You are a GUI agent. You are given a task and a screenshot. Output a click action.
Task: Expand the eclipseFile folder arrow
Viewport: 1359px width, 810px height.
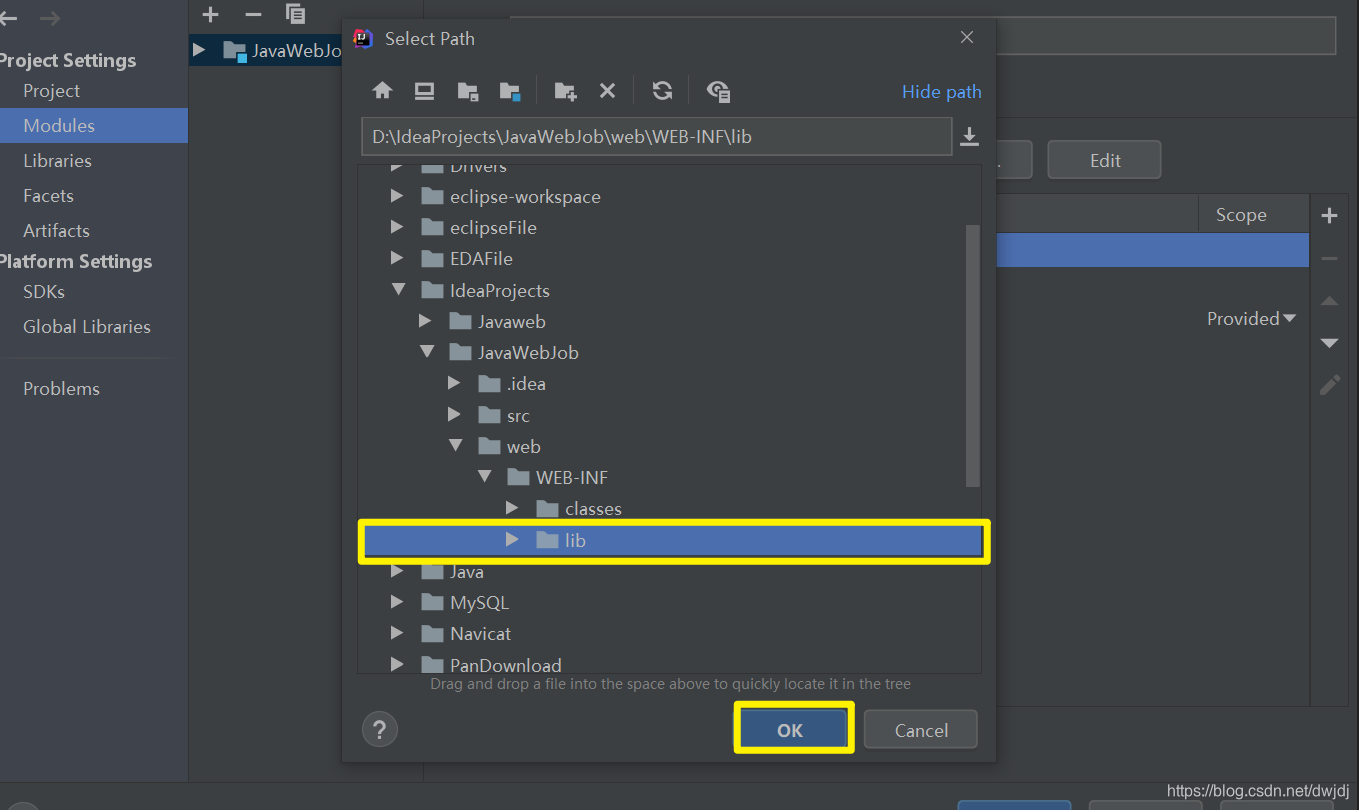397,227
